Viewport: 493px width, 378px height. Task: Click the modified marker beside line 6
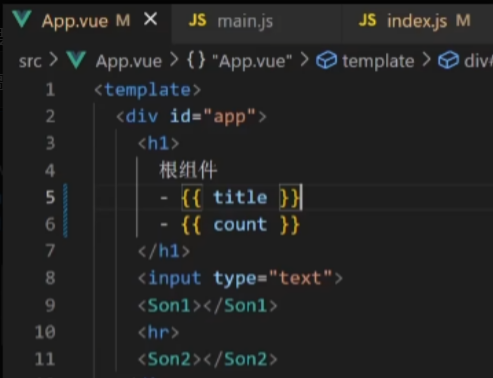(x=65, y=224)
